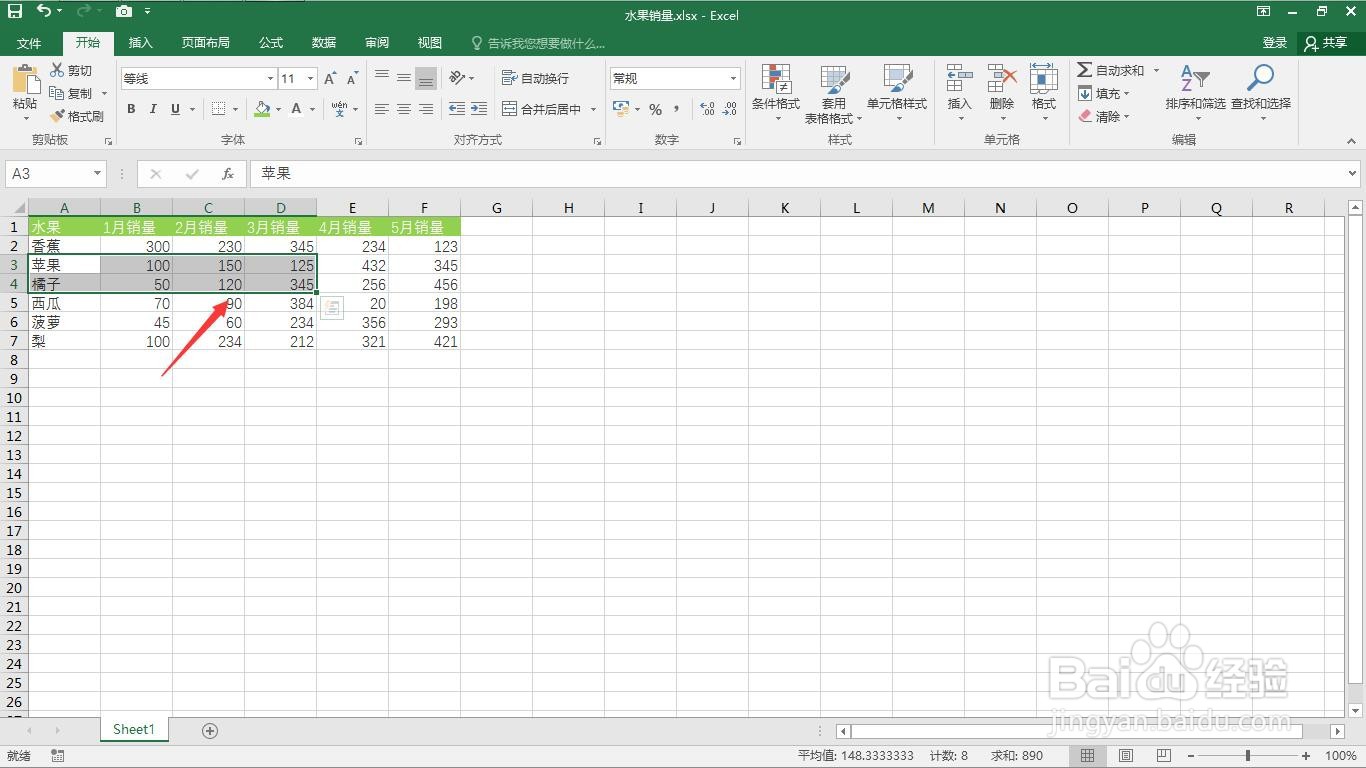
Task: Increase indent icon
Action: (479, 109)
